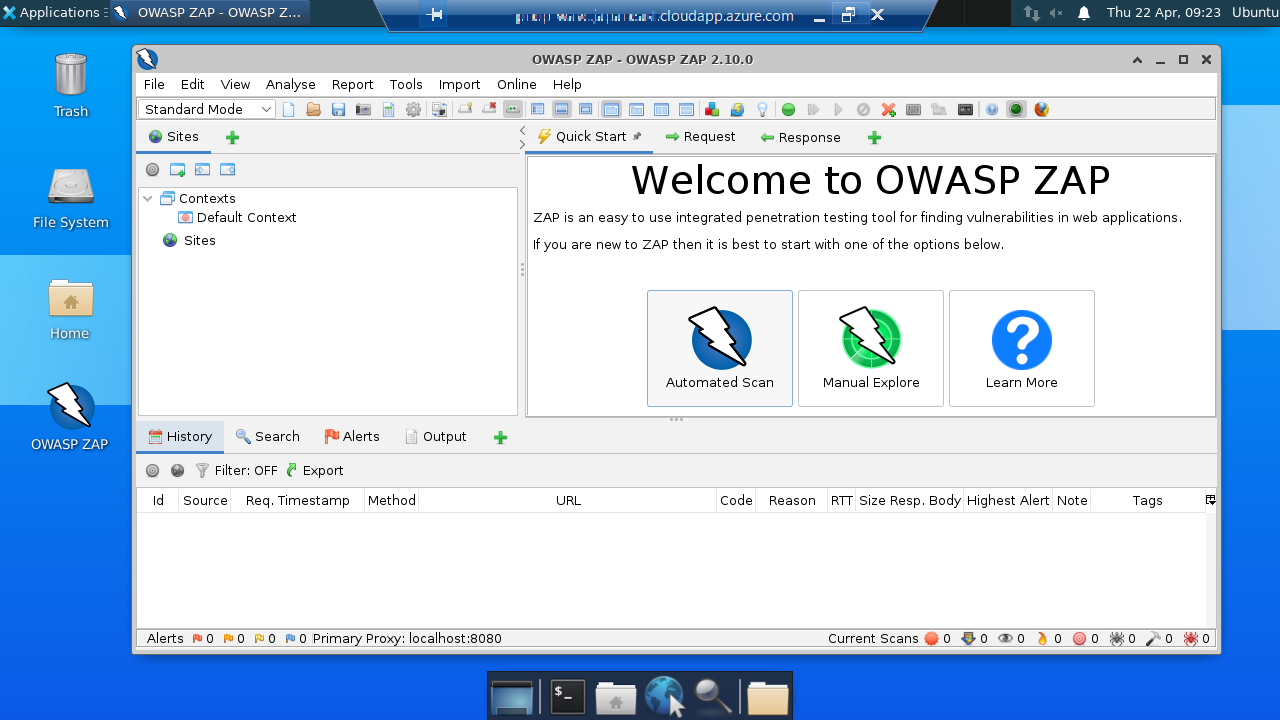Screen dimensions: 1280x720
Task: Click the Req. Timestamp column header
Action: coord(297,500)
